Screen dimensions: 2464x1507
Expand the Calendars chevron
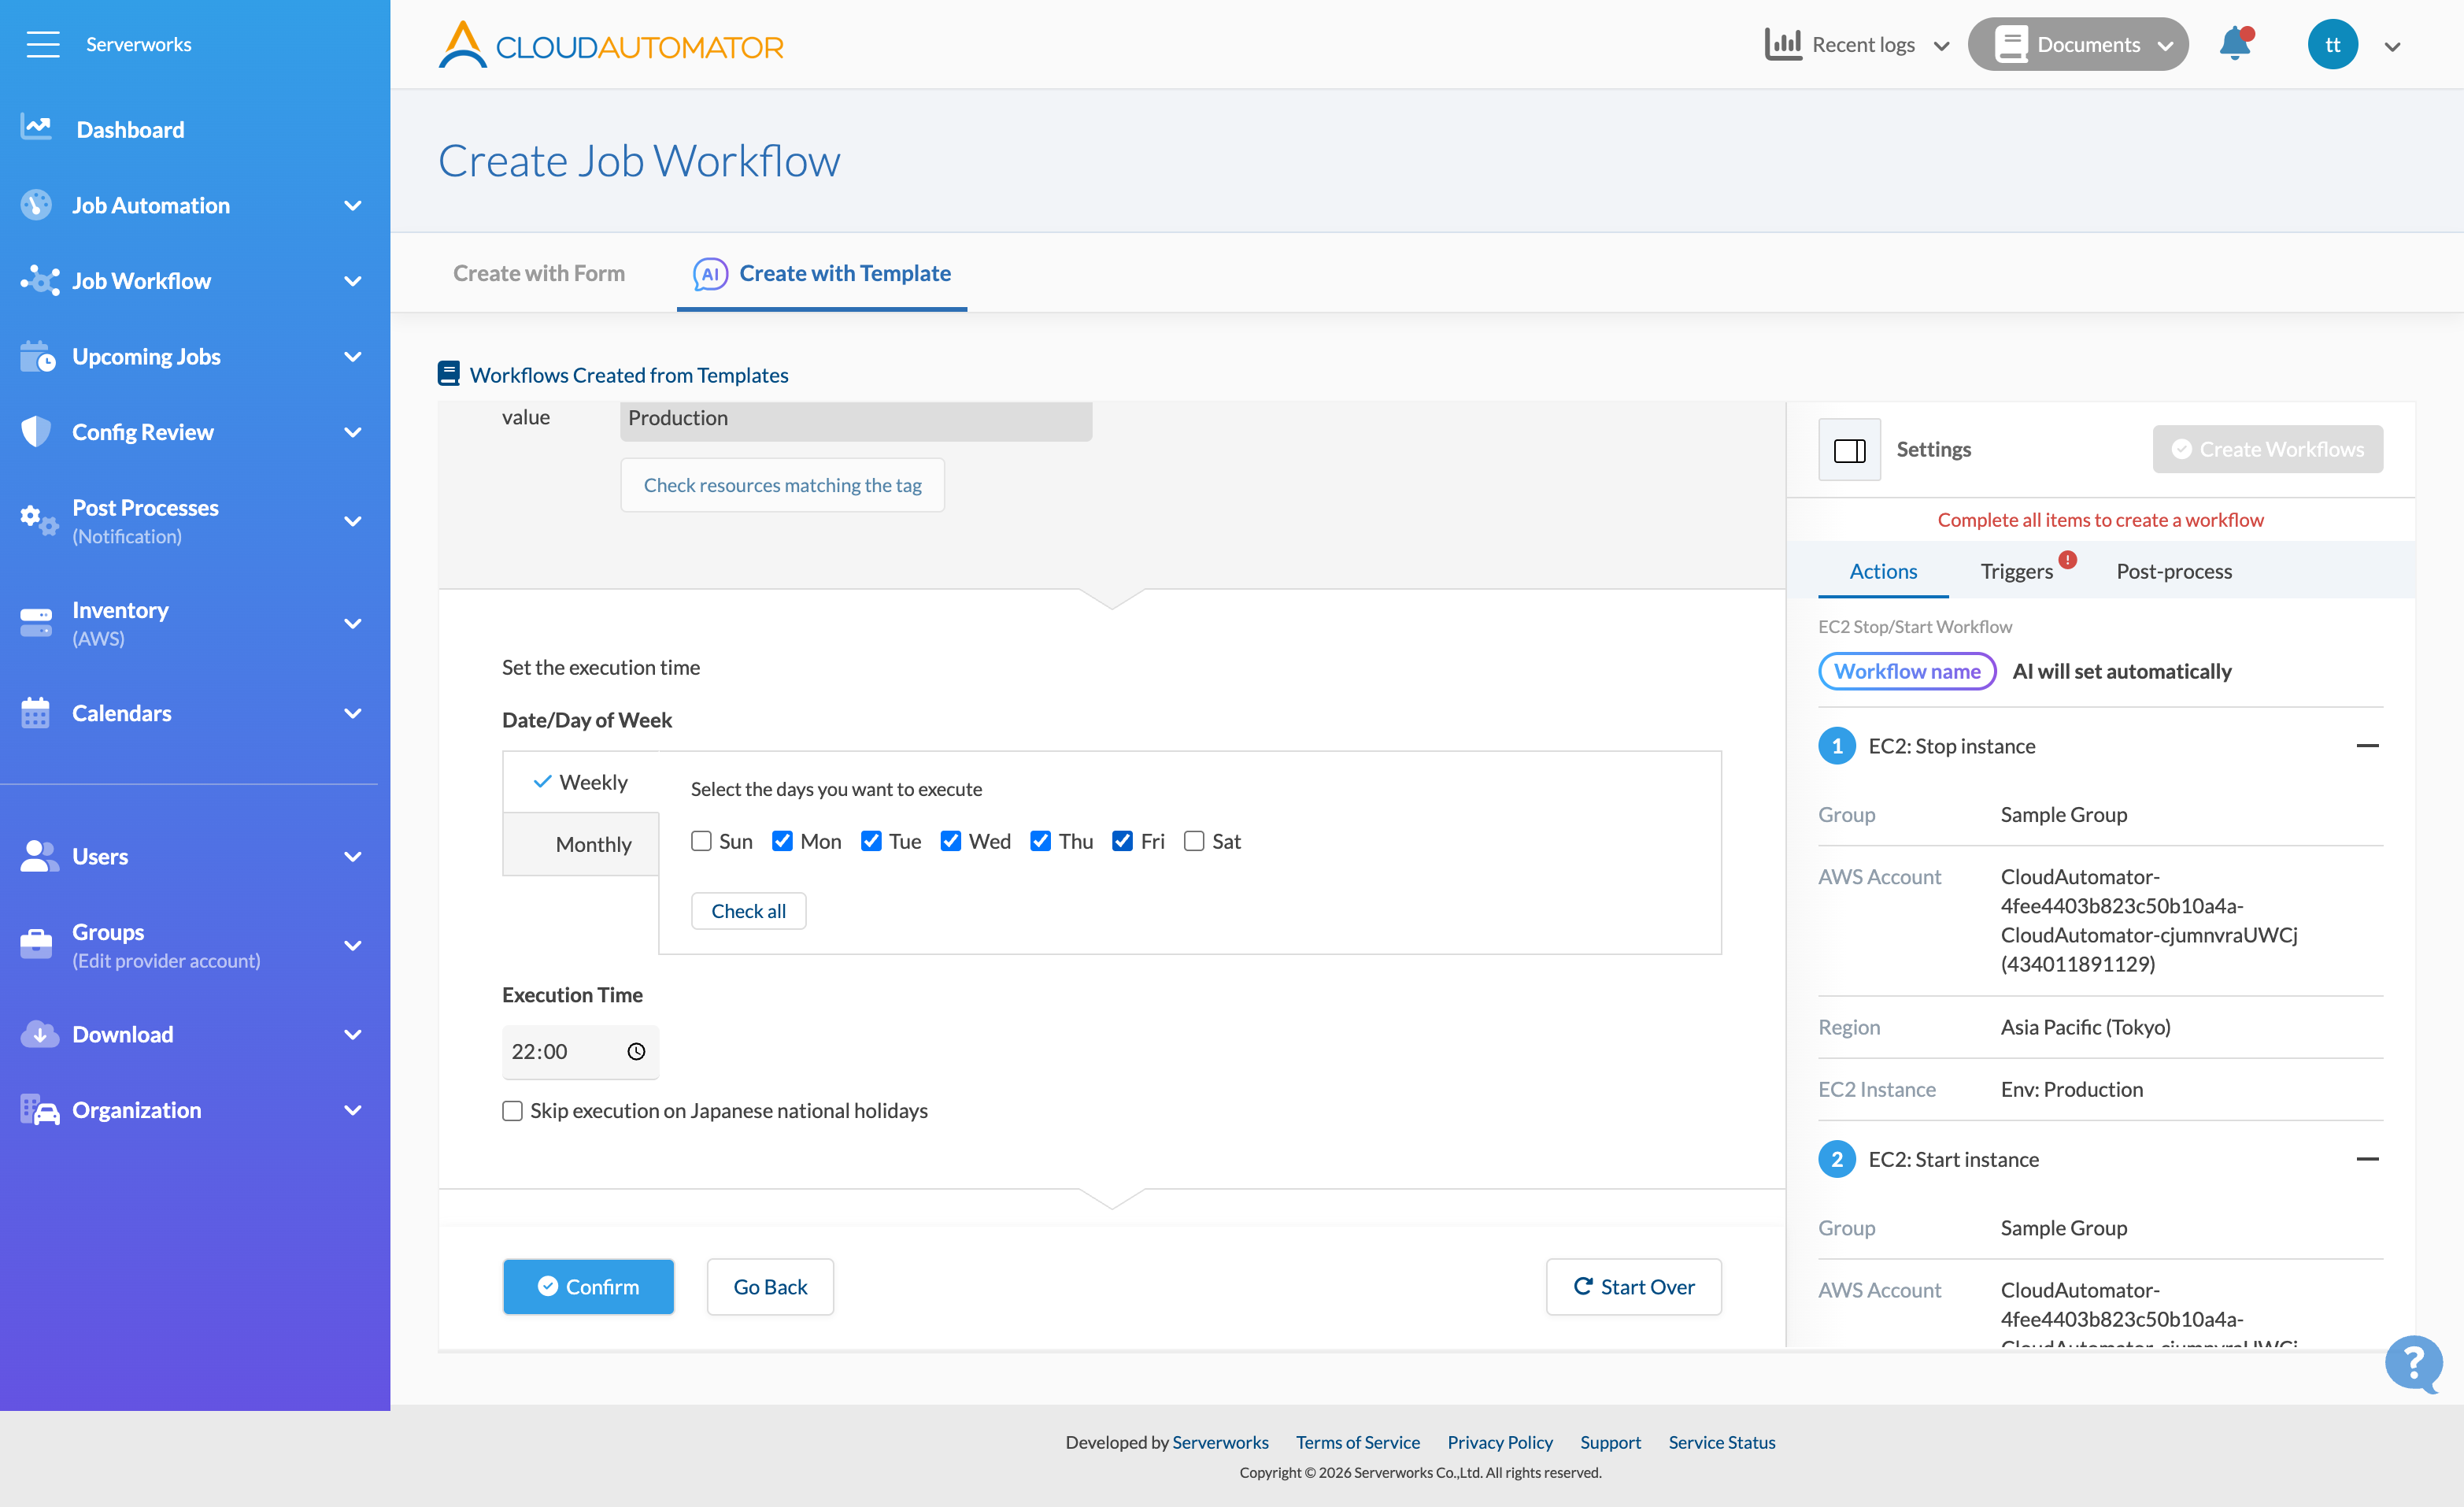[352, 713]
